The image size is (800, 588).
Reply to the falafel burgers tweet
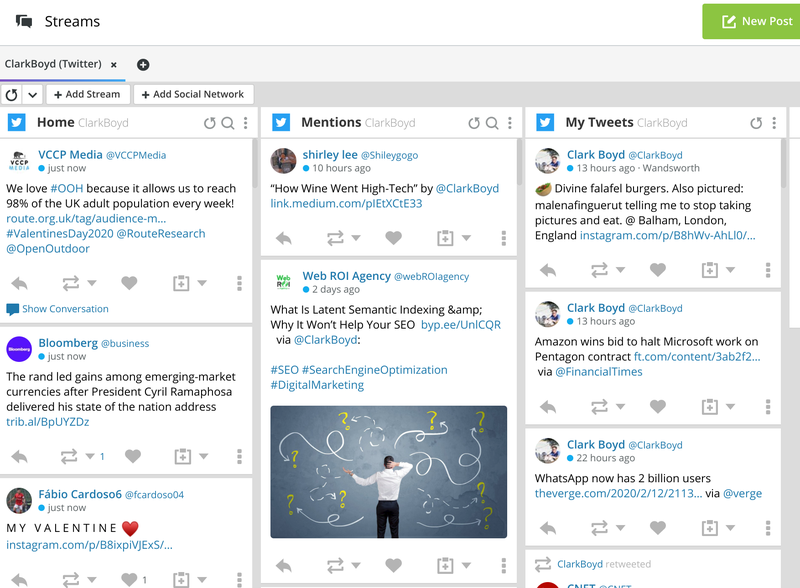(x=548, y=270)
